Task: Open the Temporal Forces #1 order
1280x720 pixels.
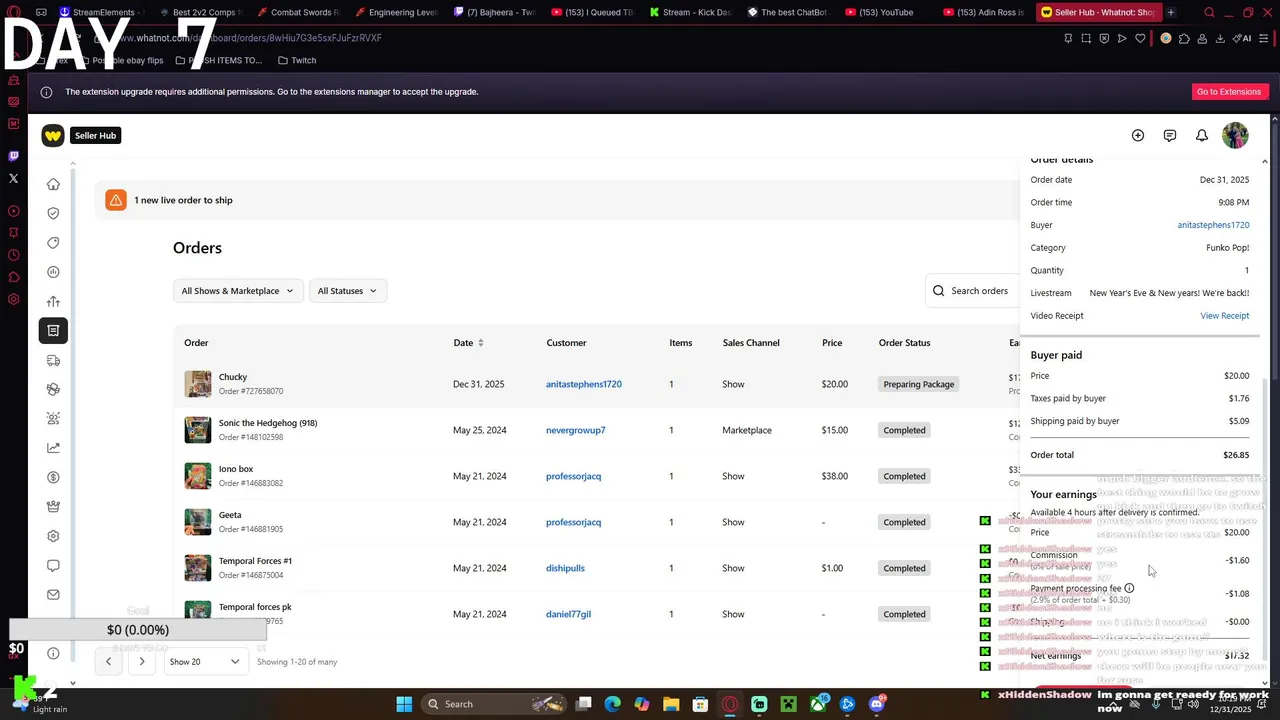Action: (255, 561)
